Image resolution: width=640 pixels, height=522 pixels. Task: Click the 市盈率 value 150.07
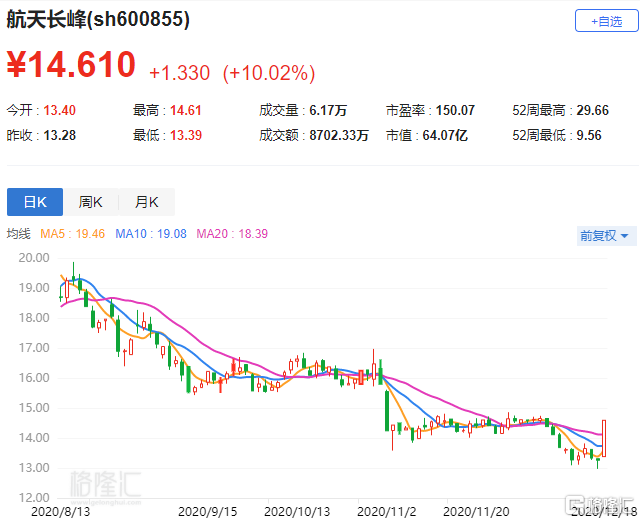point(453,110)
